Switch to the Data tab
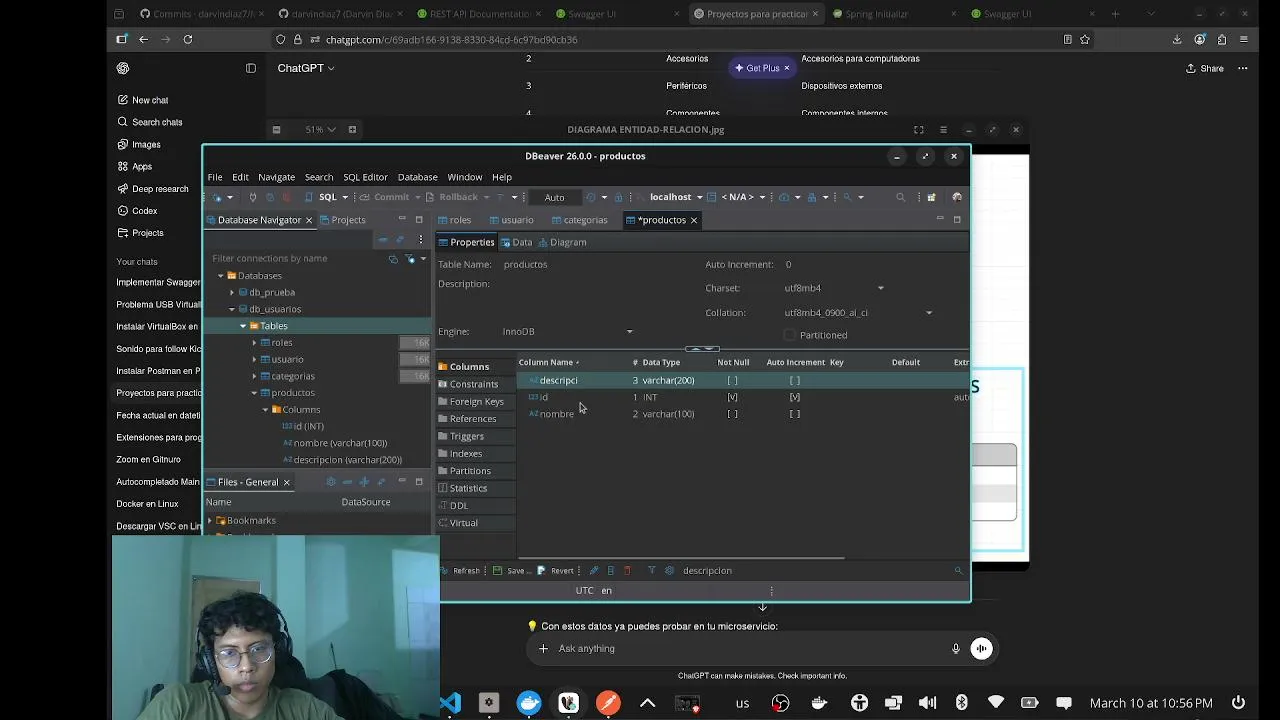 pyautogui.click(x=516, y=242)
